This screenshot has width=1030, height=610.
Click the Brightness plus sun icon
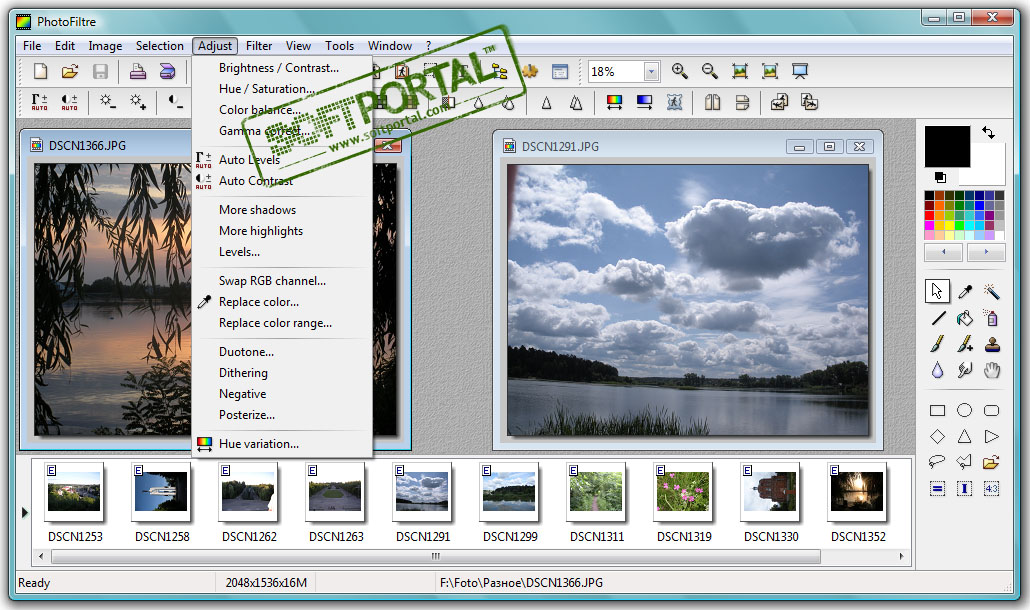(x=137, y=102)
